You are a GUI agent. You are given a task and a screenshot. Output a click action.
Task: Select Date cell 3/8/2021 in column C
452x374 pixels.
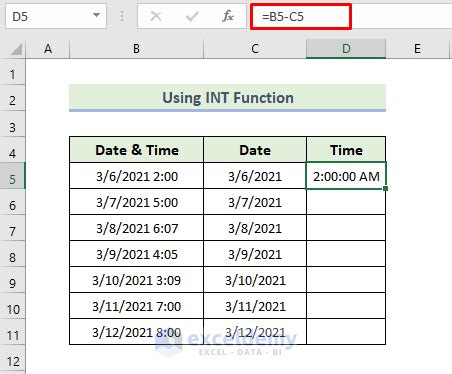point(255,228)
